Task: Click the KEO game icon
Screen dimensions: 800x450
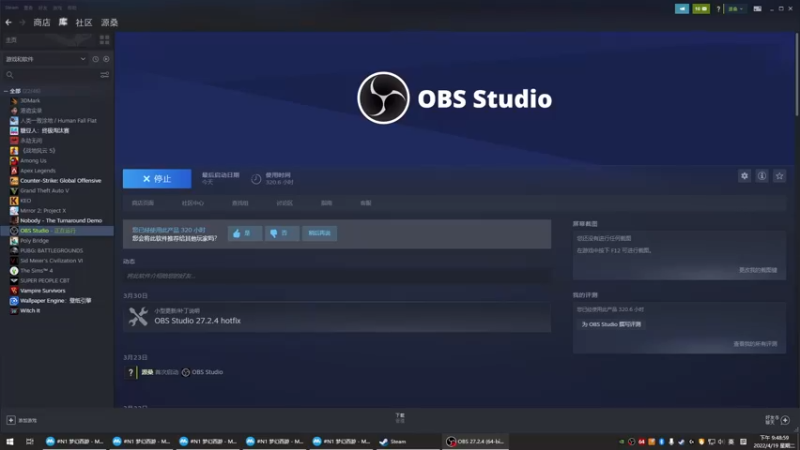Action: point(14,201)
